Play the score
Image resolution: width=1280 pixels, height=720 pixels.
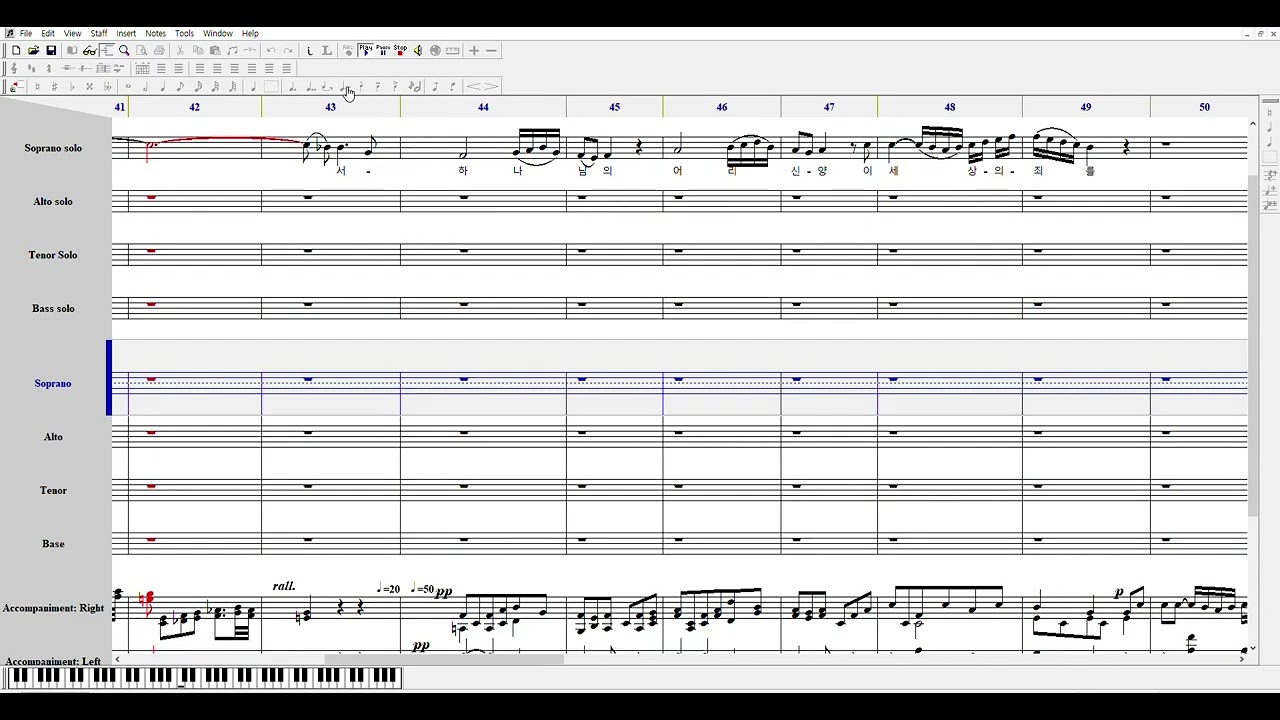(366, 50)
